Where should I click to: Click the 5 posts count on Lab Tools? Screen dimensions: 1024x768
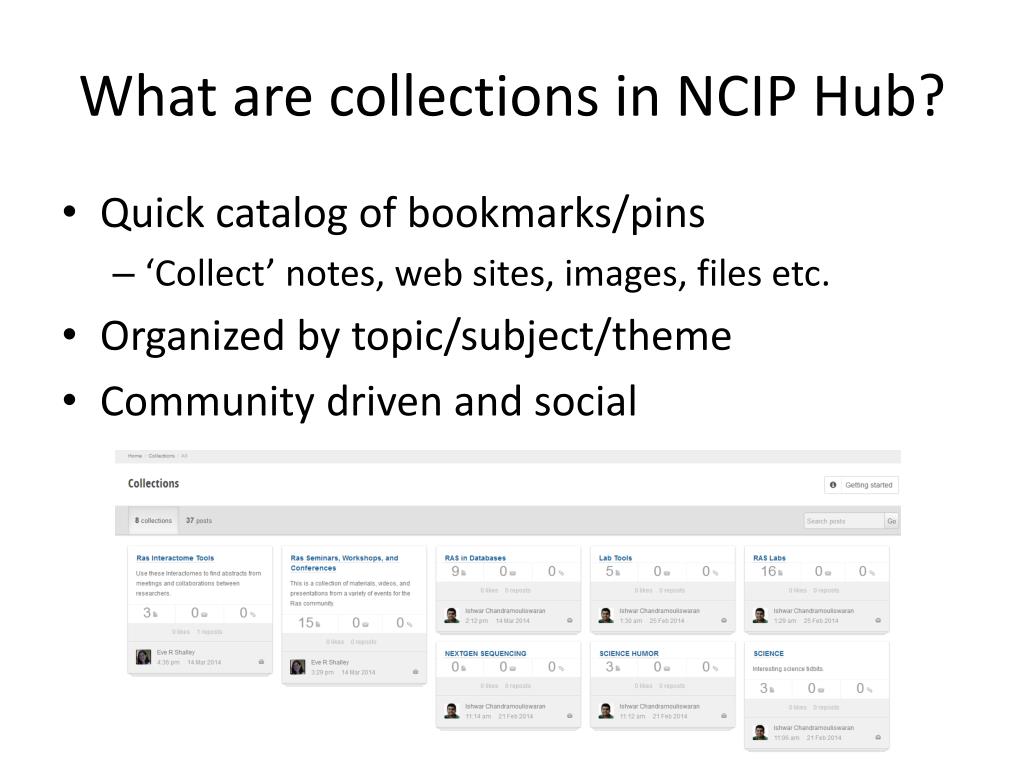(x=613, y=571)
